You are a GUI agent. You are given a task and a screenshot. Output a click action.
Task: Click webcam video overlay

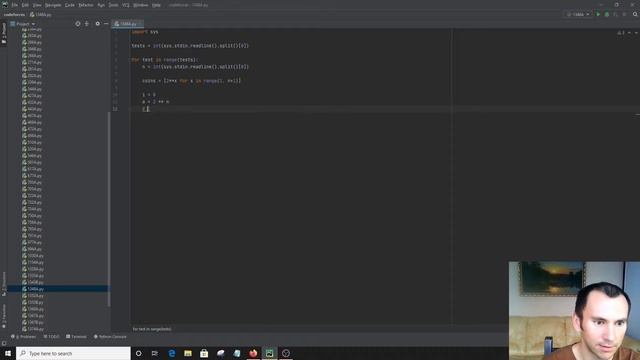point(574,311)
